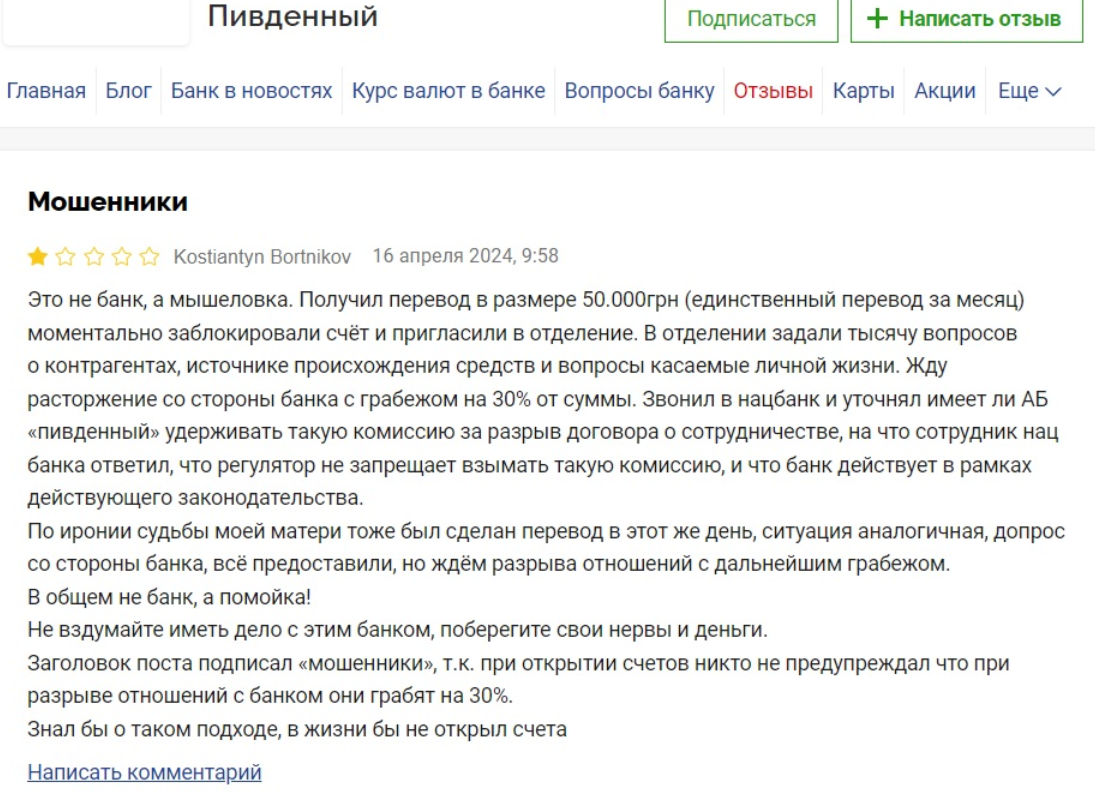Open the active 'Отзывы' tab
1095x795 pixels.
click(x=773, y=91)
